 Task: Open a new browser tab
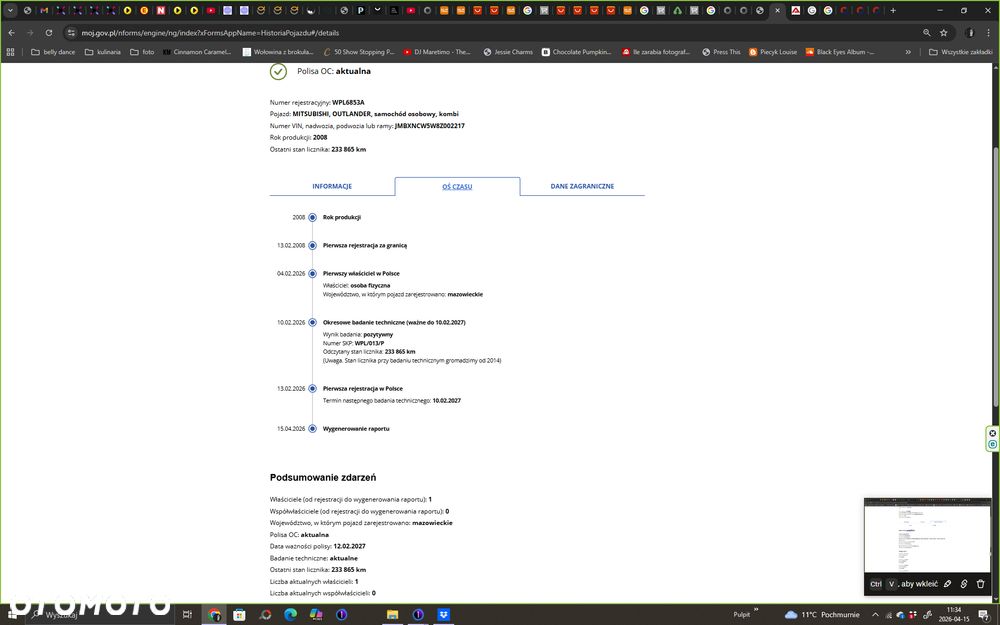893,10
